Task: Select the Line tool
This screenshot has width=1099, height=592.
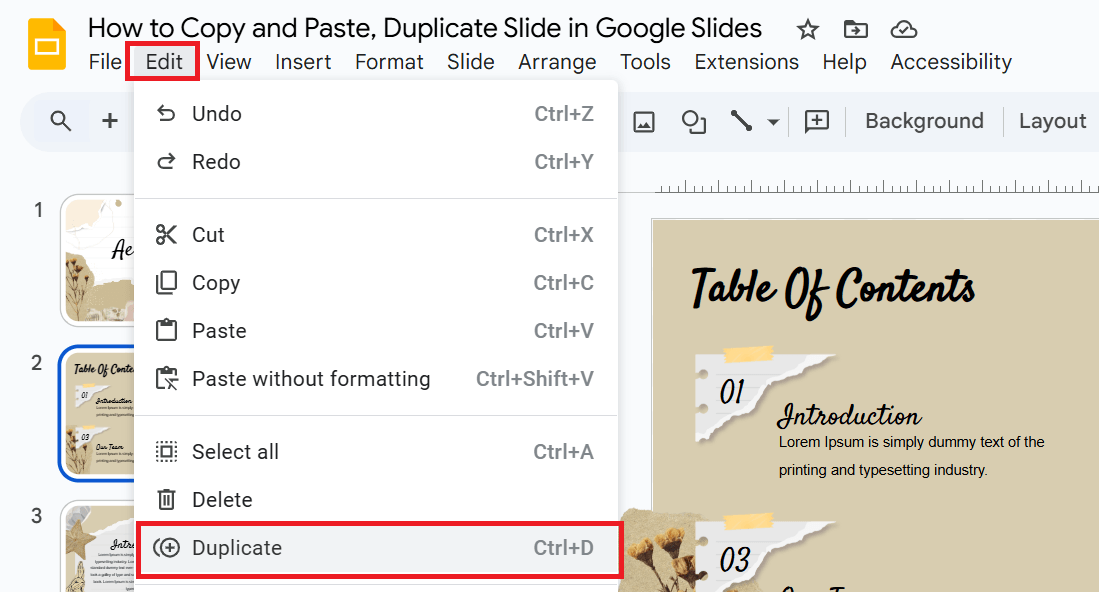Action: (741, 120)
